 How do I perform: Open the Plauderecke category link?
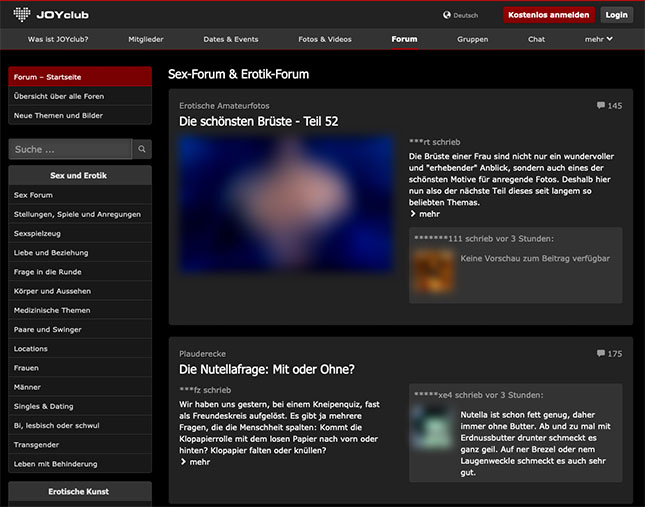202,354
